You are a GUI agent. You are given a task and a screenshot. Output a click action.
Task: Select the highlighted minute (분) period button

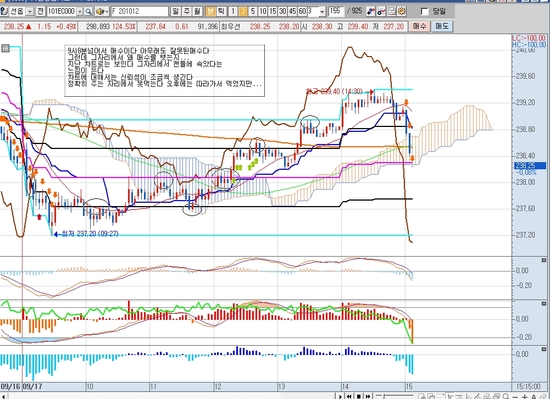coord(210,12)
